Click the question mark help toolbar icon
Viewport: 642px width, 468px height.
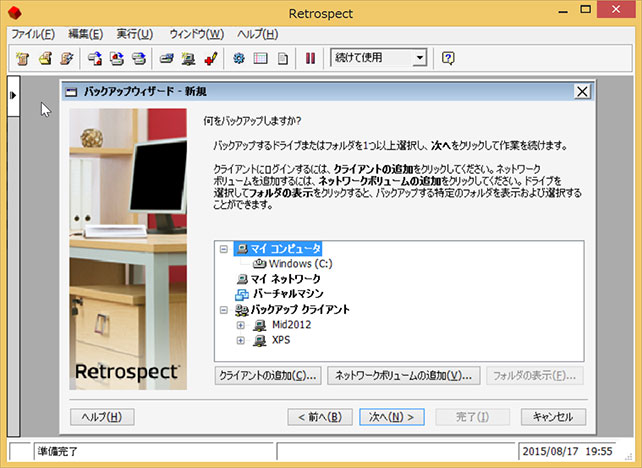pos(448,58)
